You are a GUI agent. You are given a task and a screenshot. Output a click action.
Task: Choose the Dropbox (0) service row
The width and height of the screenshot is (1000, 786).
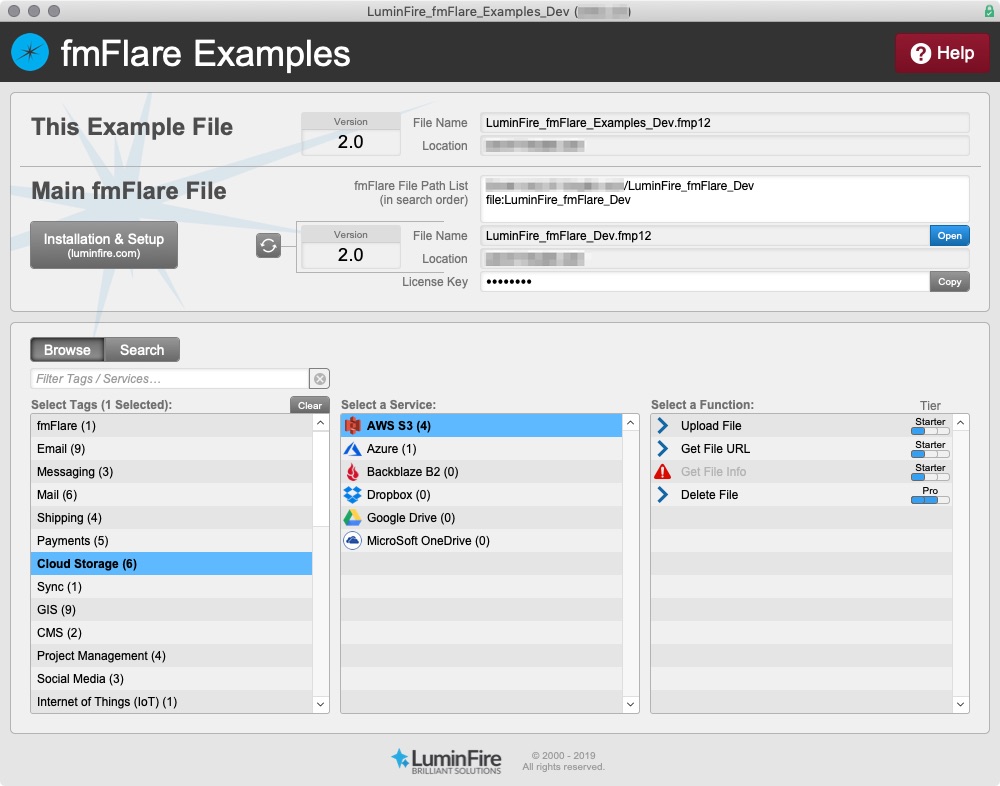pyautogui.click(x=482, y=494)
